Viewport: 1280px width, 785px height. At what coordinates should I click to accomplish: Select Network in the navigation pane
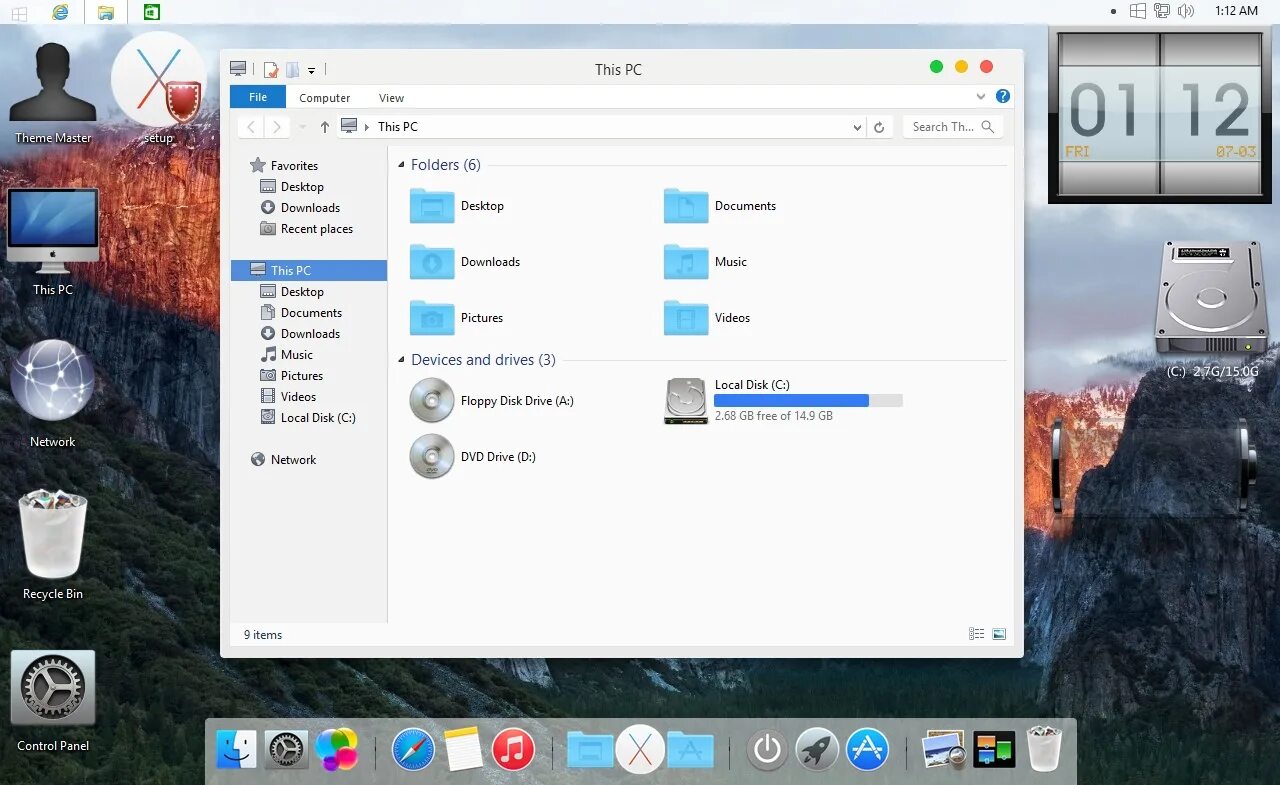click(x=283, y=460)
